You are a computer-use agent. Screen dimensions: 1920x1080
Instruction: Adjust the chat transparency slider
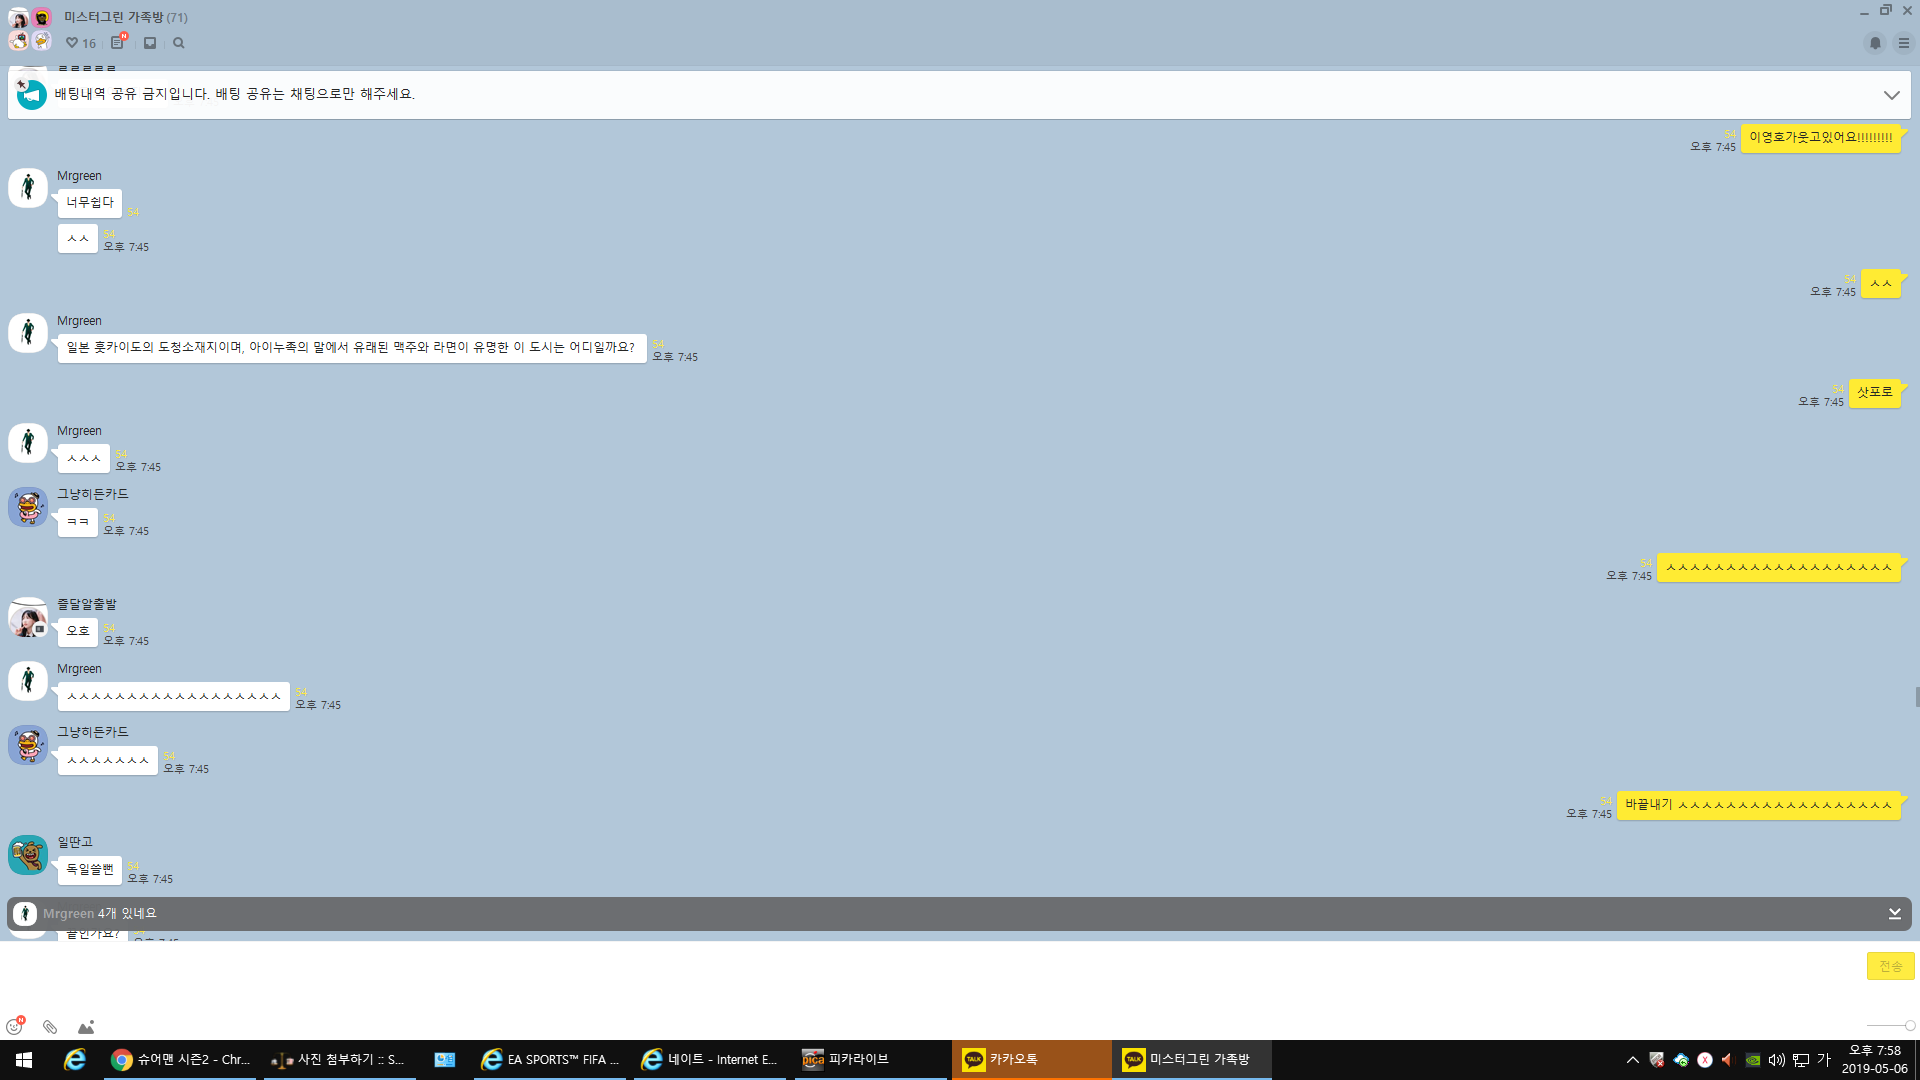point(1909,1026)
